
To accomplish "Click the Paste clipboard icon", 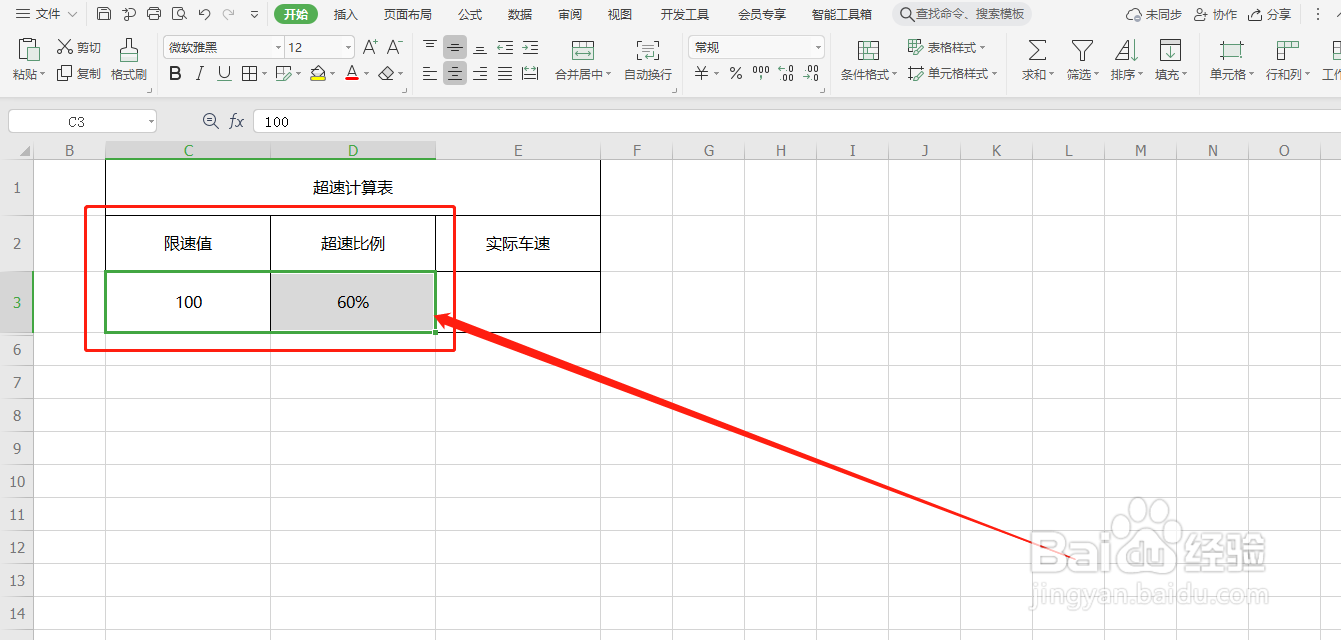I will point(29,49).
